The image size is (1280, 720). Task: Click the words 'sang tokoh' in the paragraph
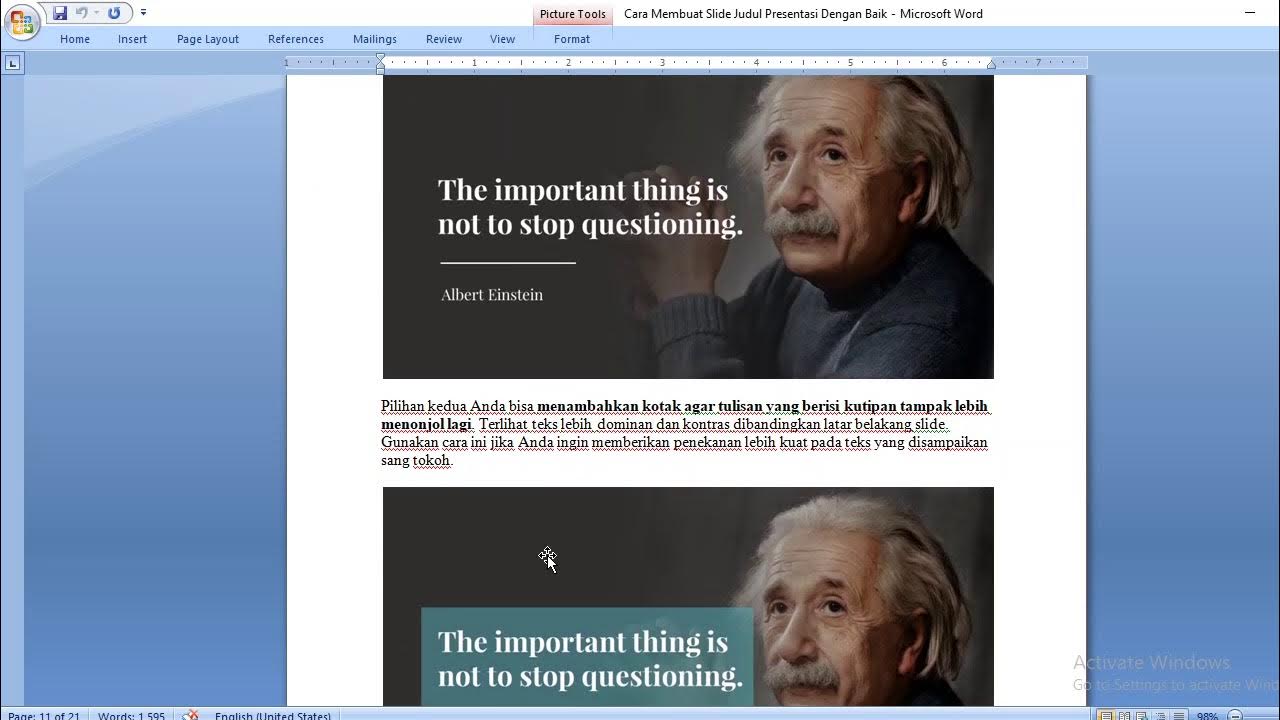click(x=417, y=460)
